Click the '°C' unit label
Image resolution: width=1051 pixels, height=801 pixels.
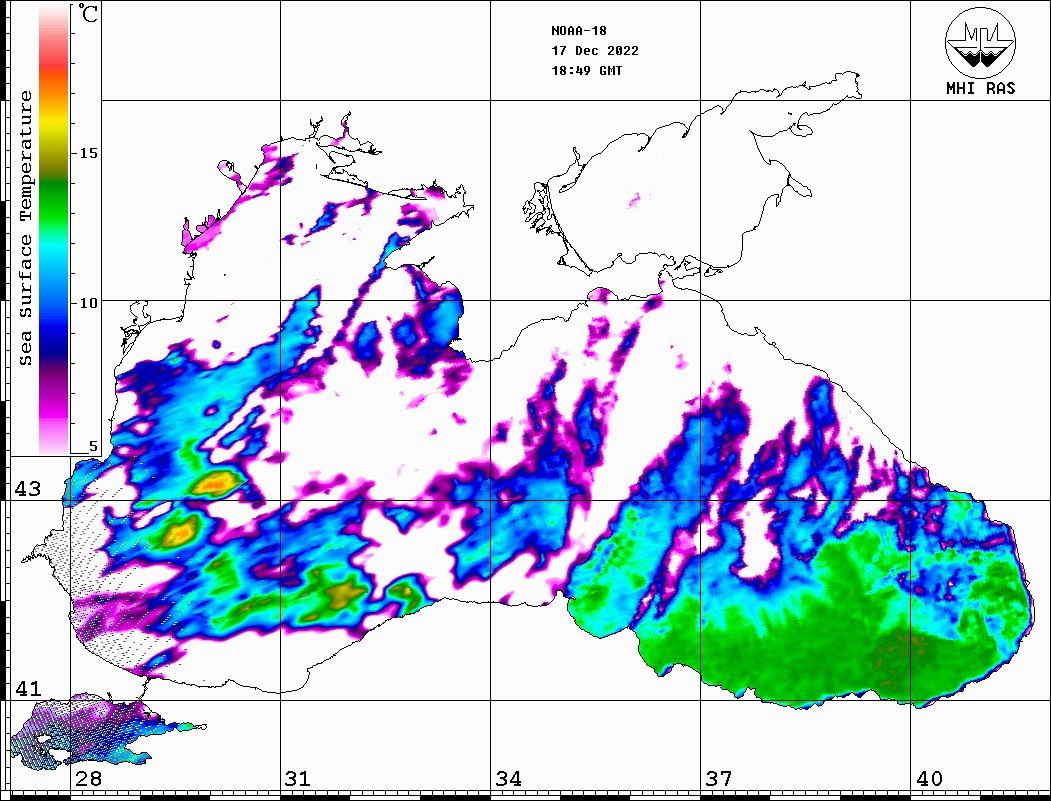[x=88, y=13]
